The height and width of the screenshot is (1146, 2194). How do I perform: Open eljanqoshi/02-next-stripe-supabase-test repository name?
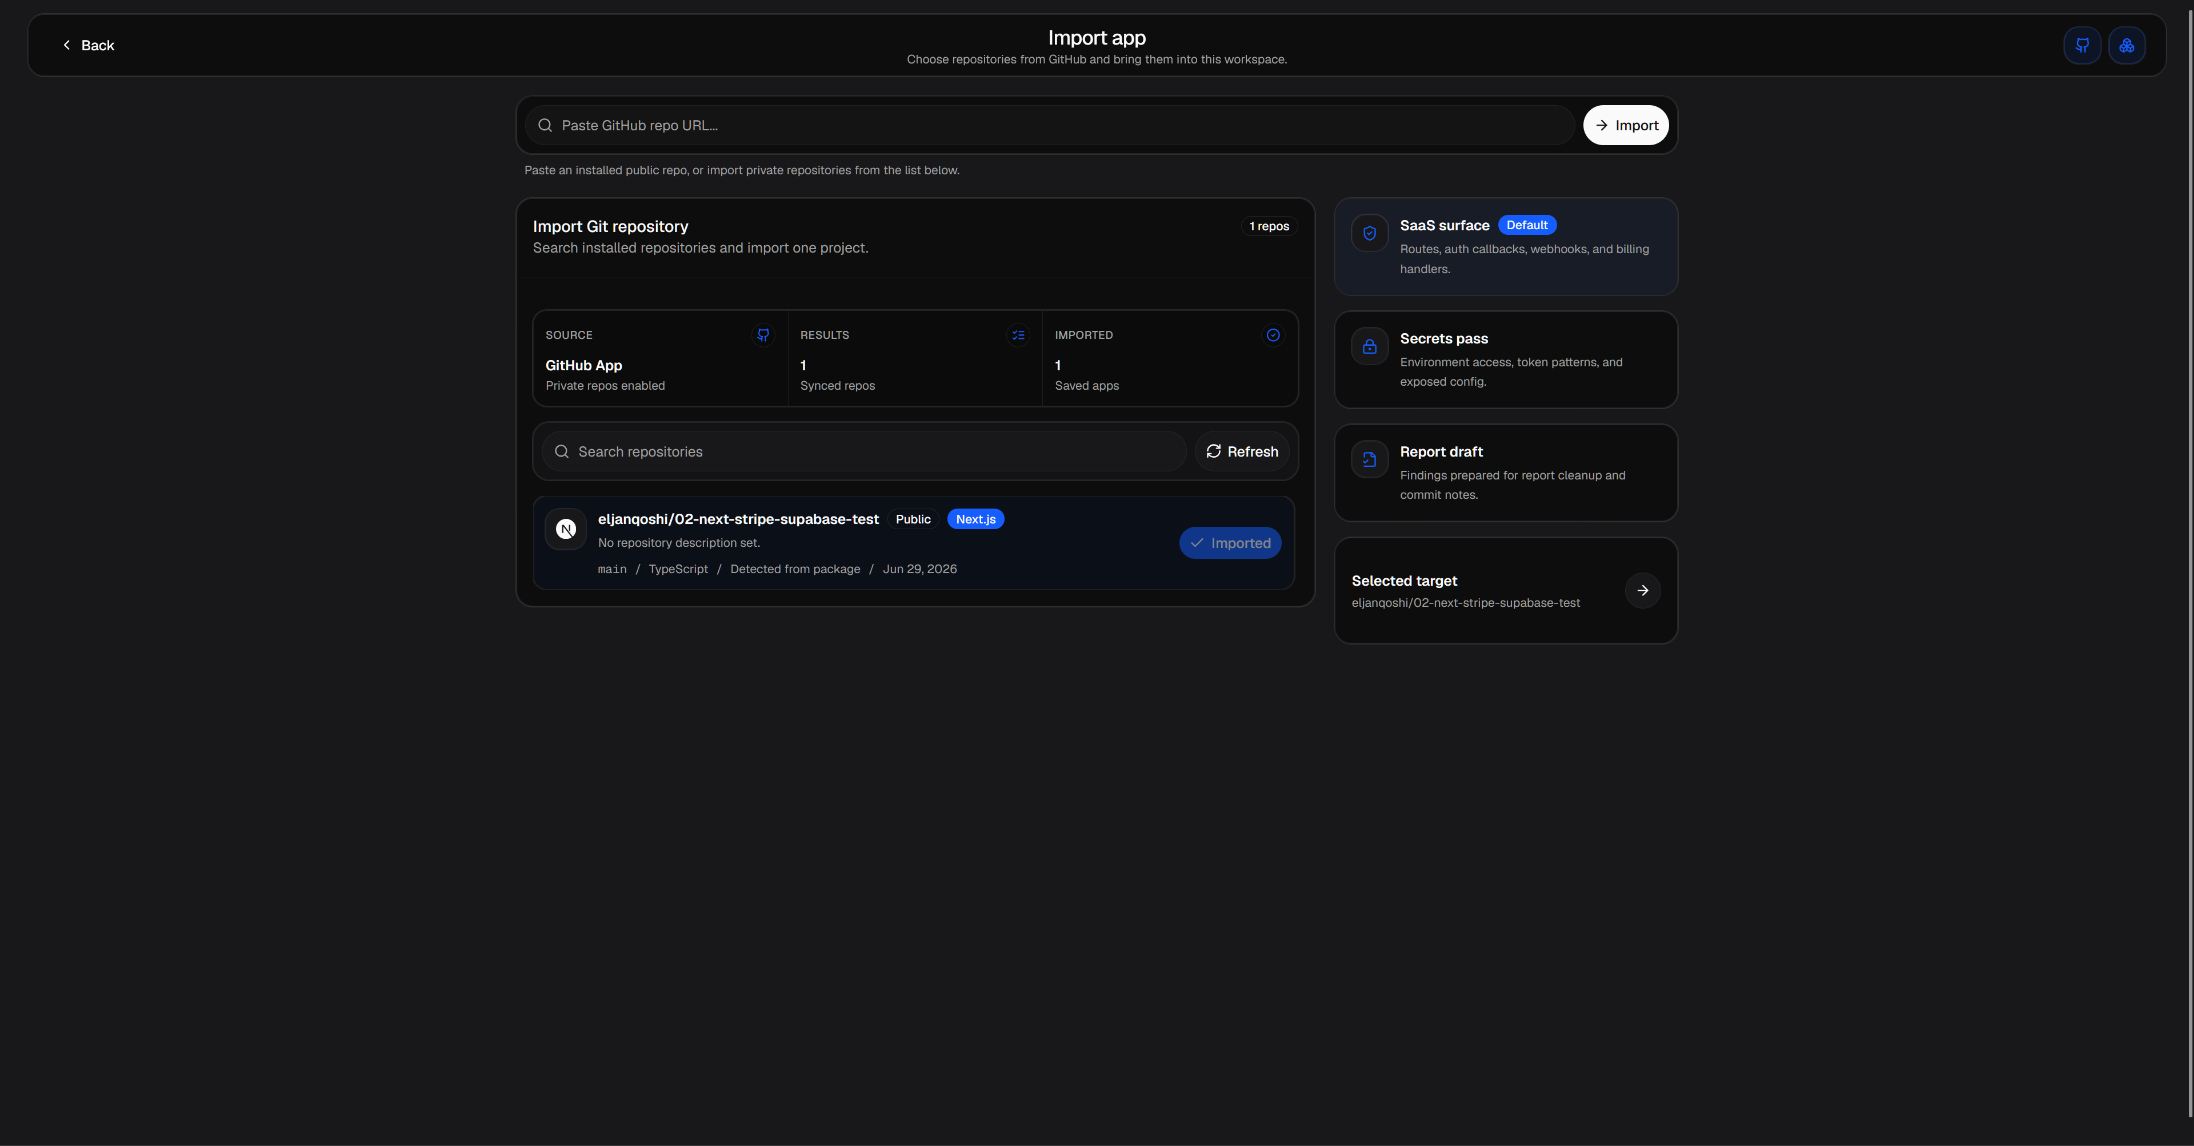(738, 519)
